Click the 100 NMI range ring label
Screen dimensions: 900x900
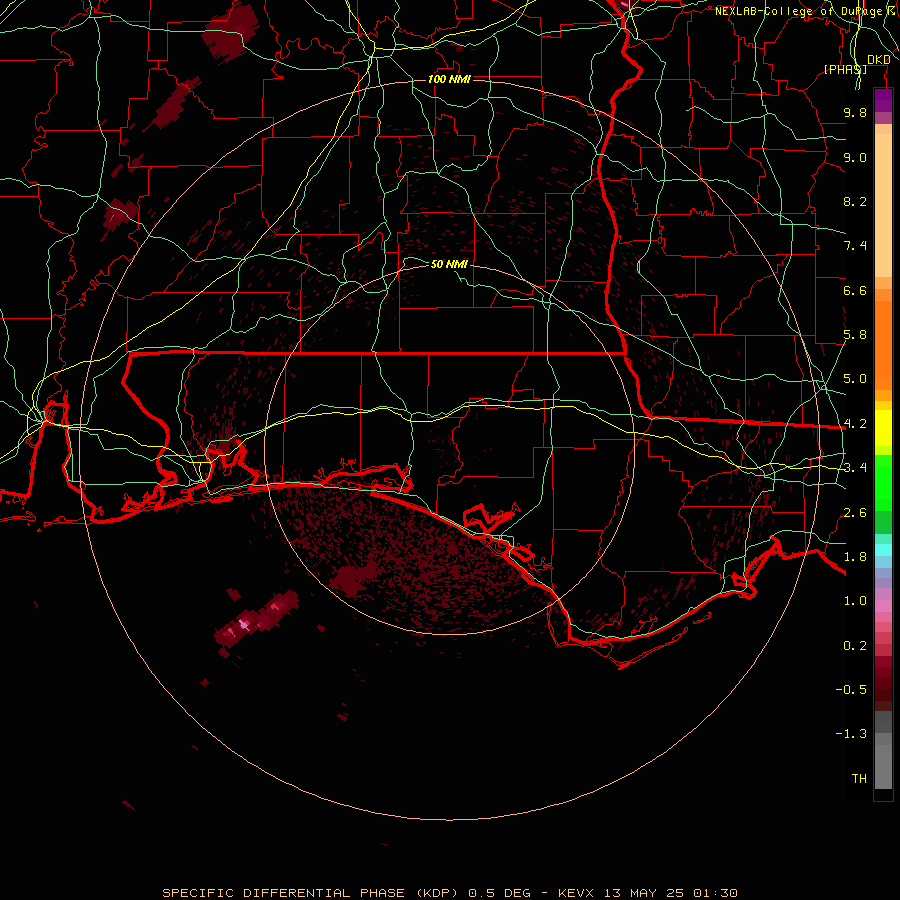click(449, 79)
